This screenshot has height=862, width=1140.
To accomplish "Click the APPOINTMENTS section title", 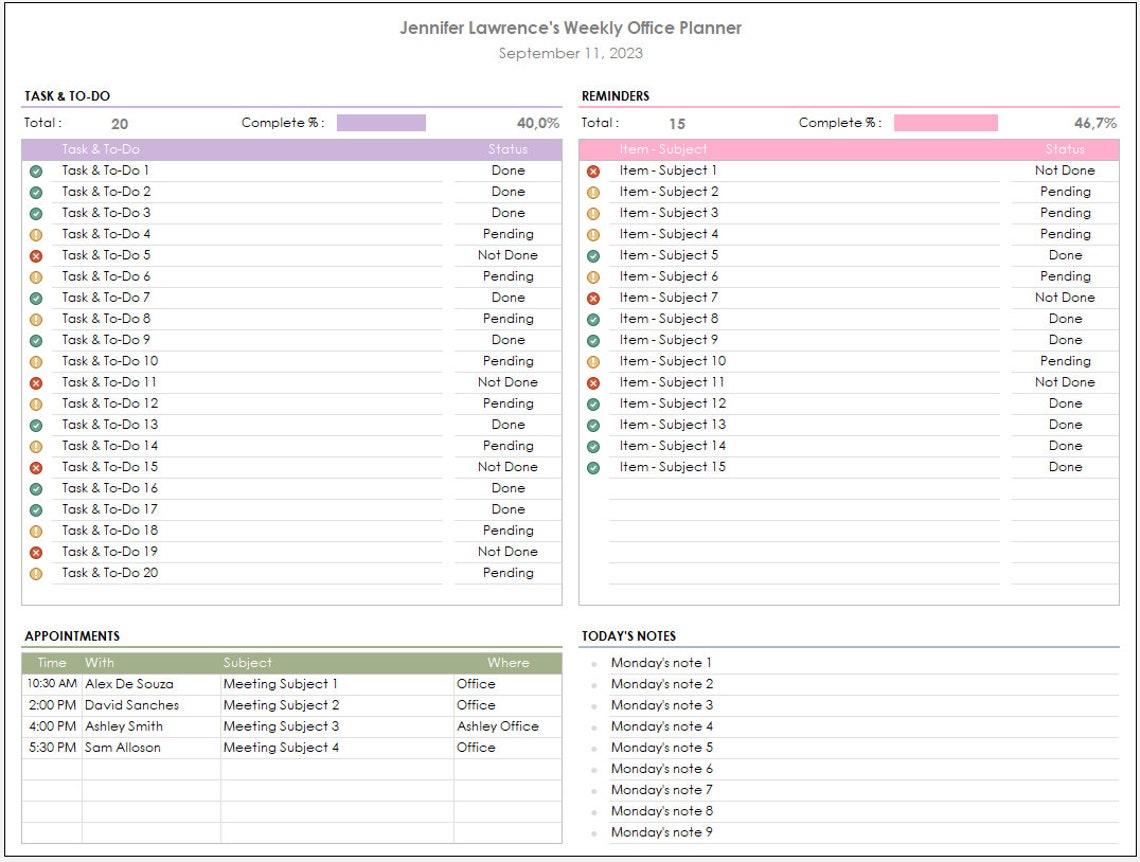I will click(70, 636).
